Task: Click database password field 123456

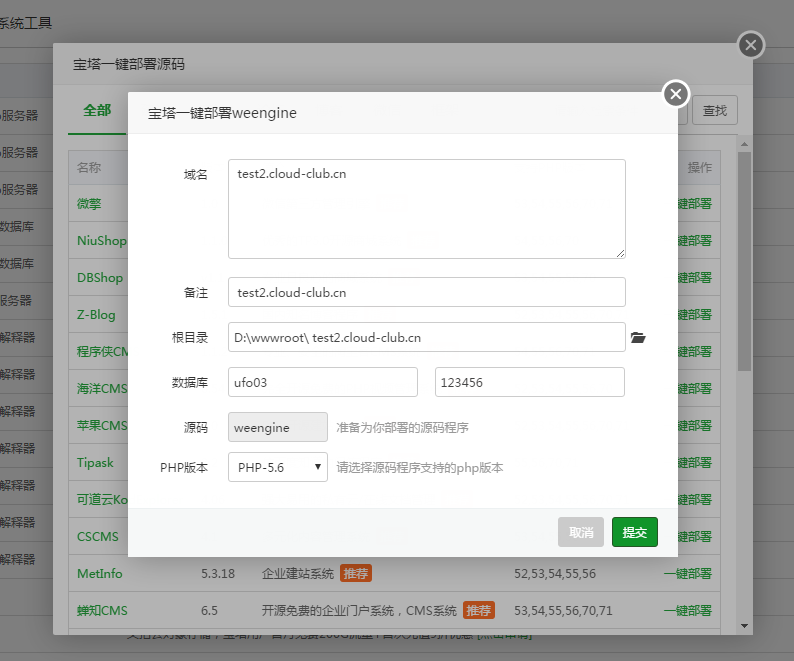Action: coord(530,382)
